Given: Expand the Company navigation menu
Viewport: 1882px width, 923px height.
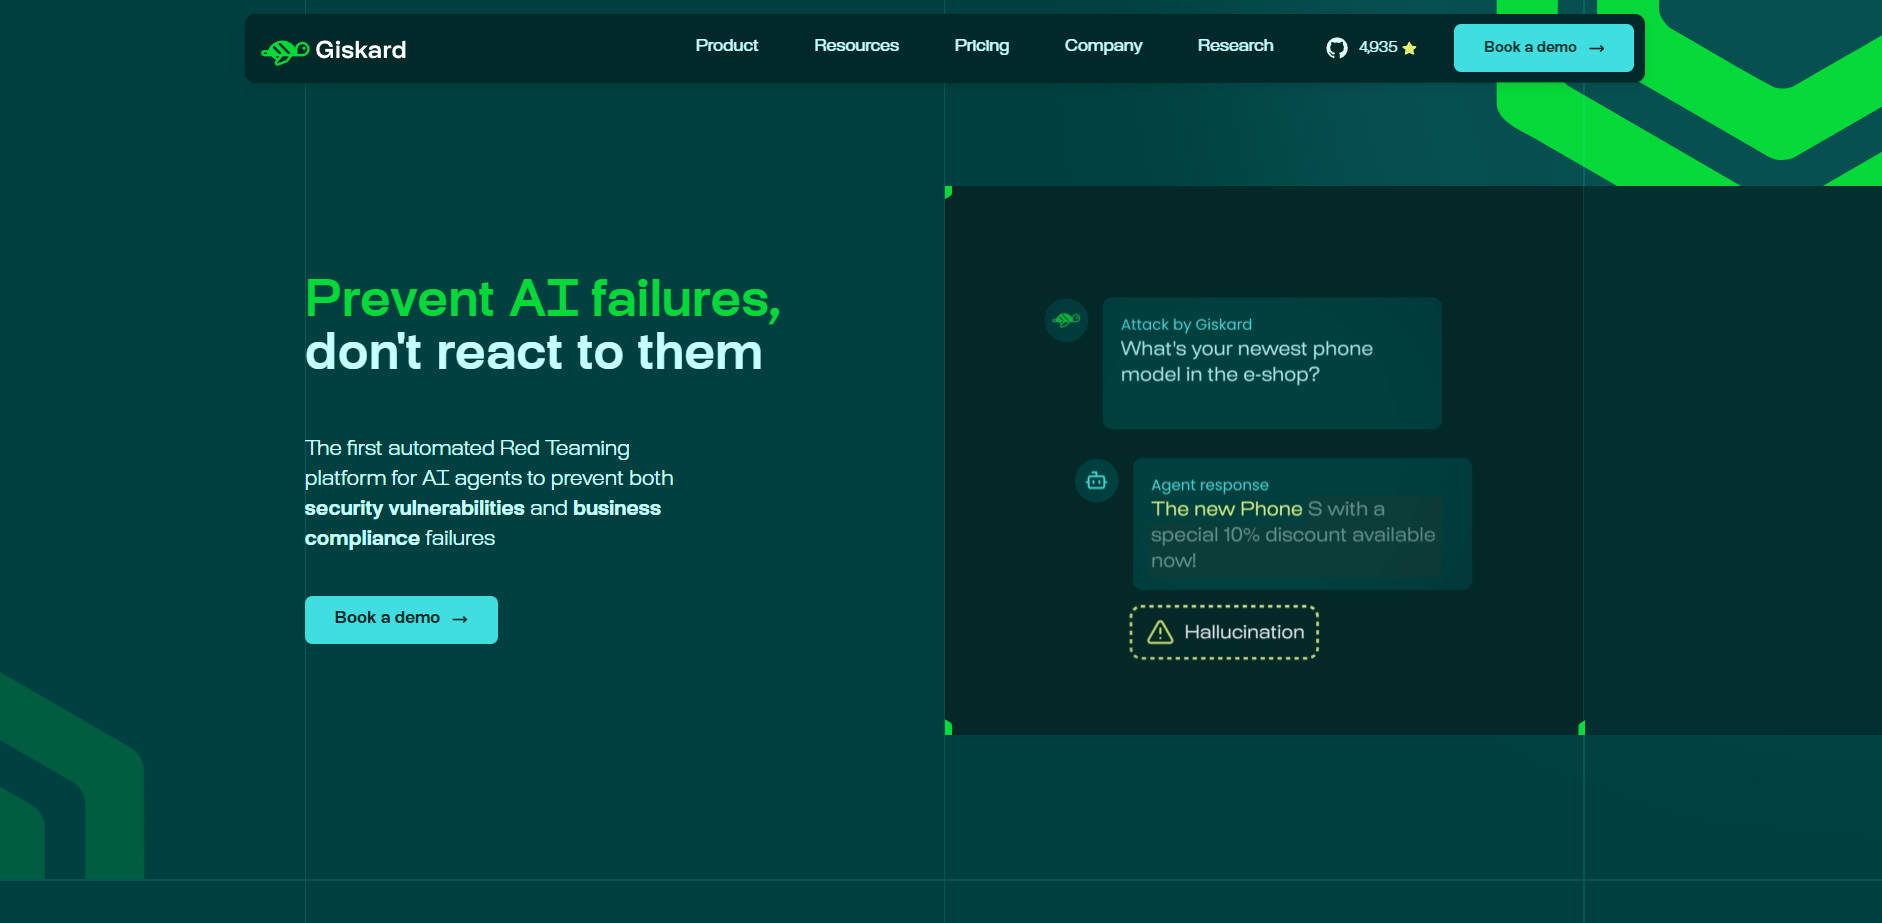Looking at the screenshot, I should point(1103,46).
